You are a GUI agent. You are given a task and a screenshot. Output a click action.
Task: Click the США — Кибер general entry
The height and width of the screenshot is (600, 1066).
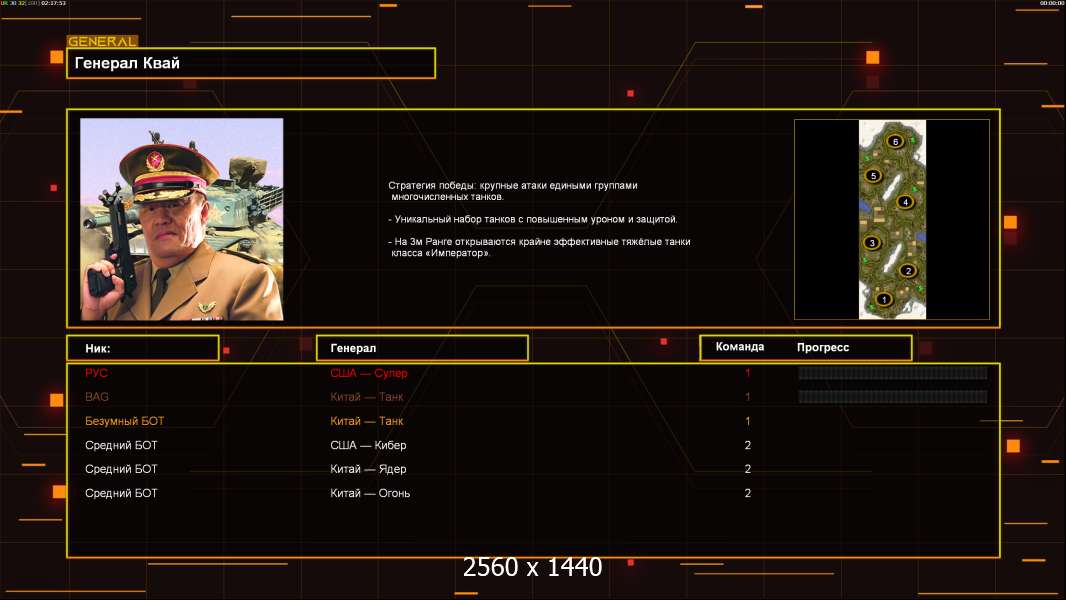tap(368, 445)
